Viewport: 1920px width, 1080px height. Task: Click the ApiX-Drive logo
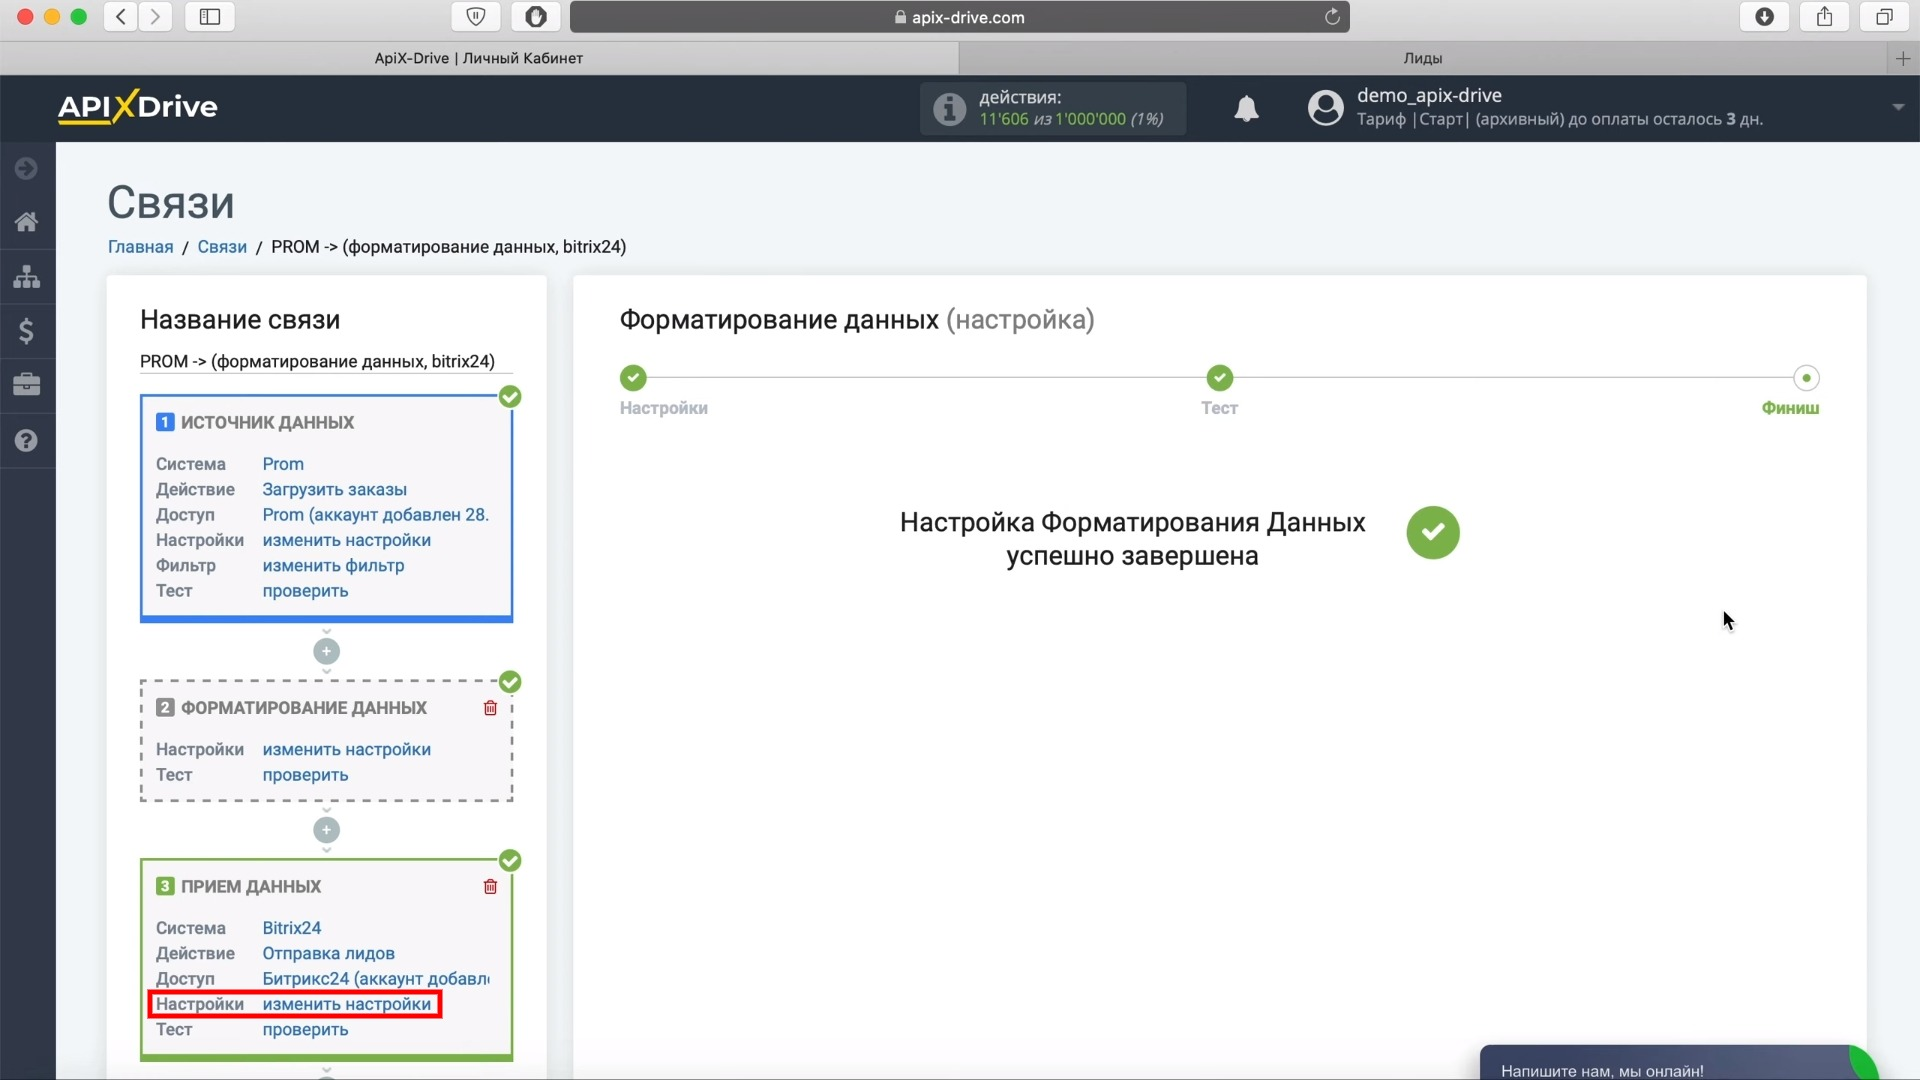click(138, 107)
